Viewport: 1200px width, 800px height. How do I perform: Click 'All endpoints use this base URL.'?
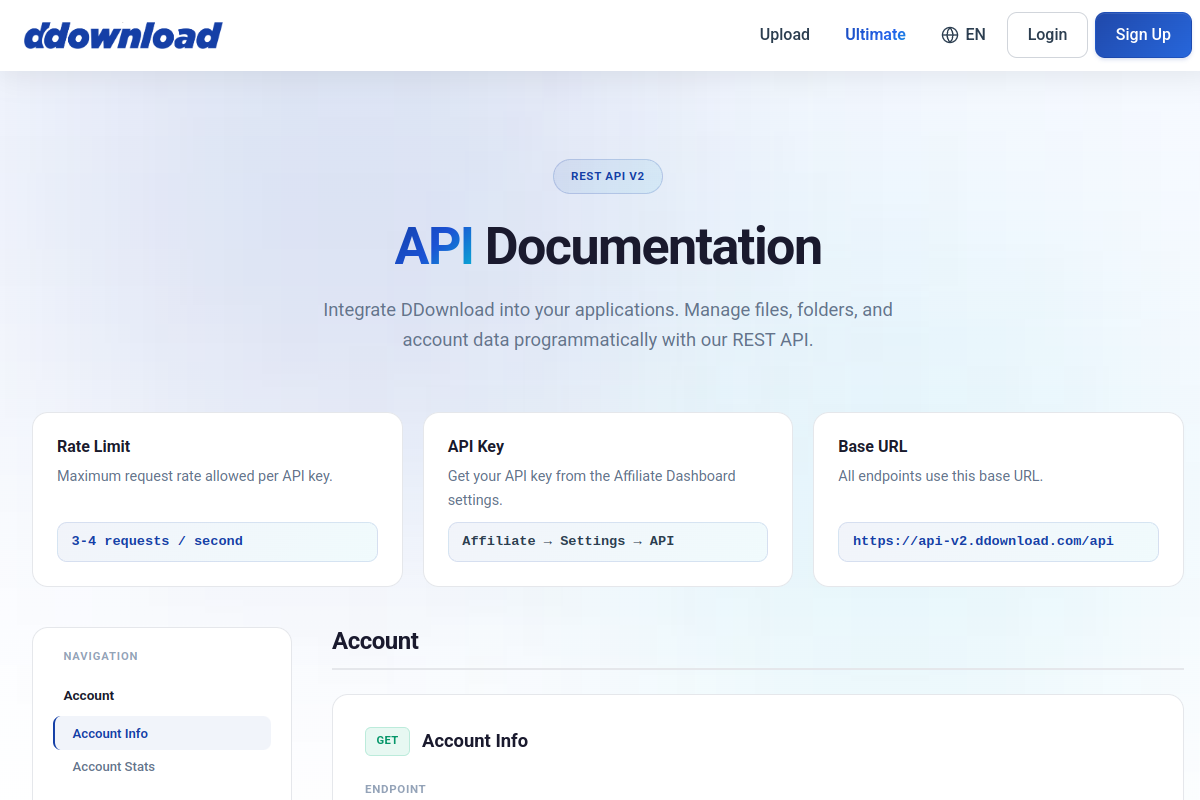click(x=941, y=476)
